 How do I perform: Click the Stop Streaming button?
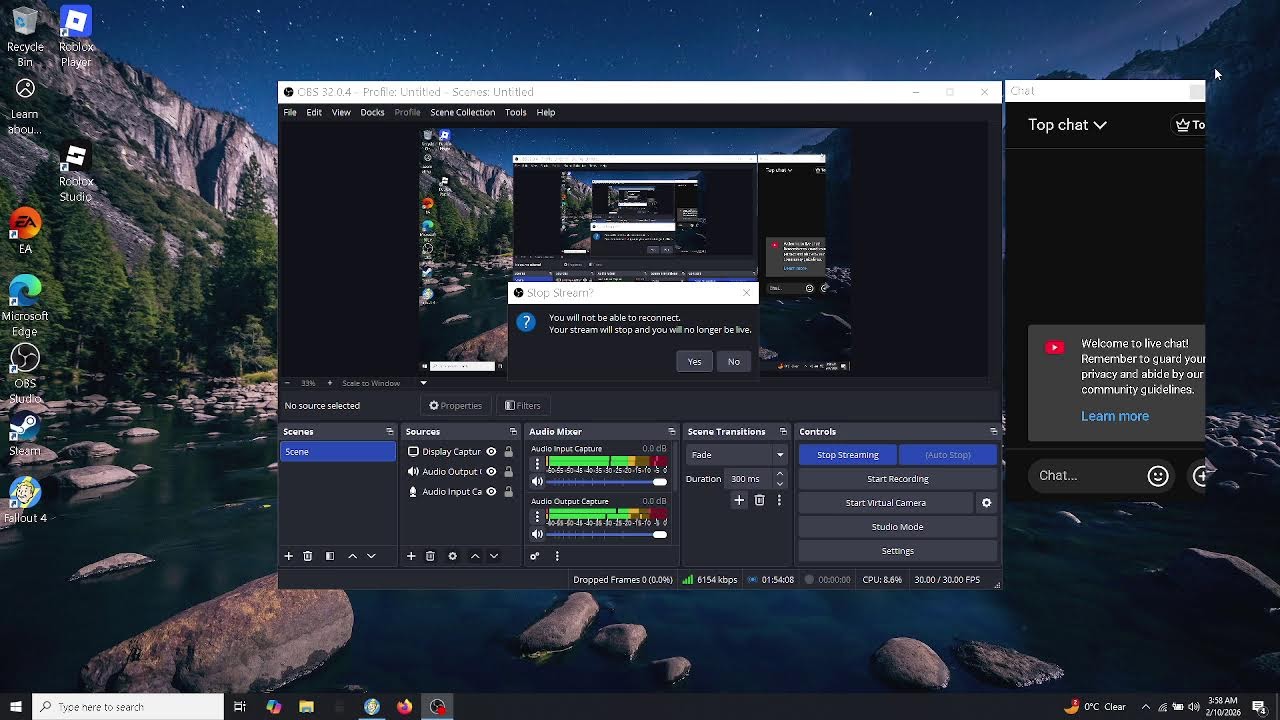[848, 455]
